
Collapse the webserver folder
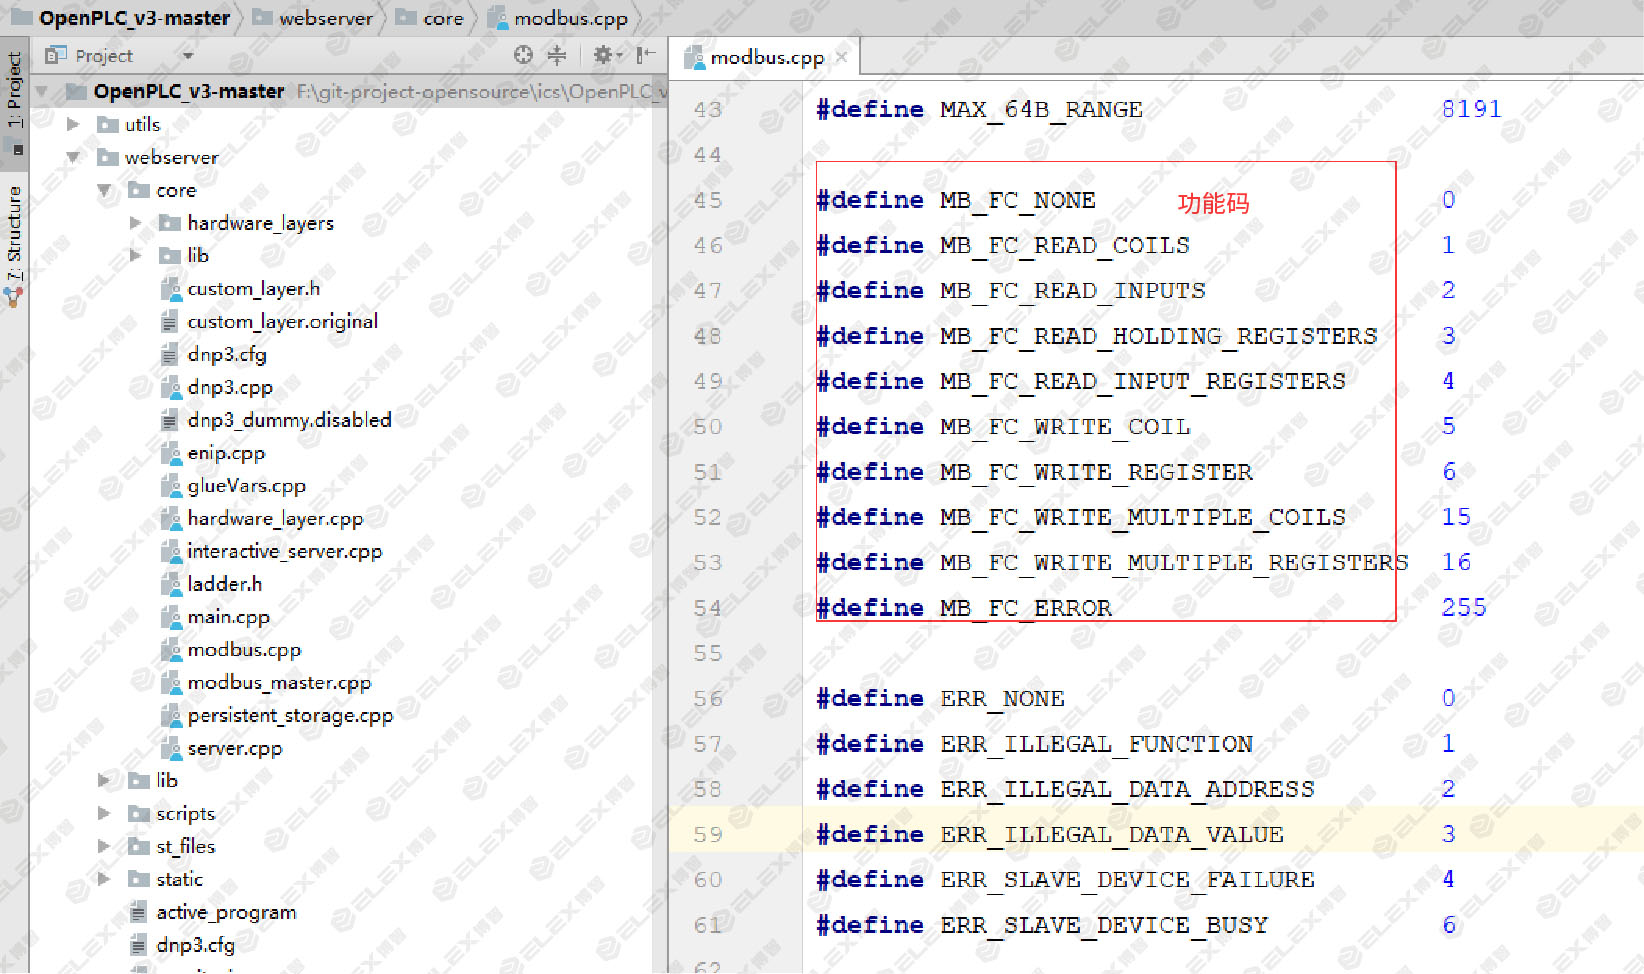pyautogui.click(x=73, y=157)
